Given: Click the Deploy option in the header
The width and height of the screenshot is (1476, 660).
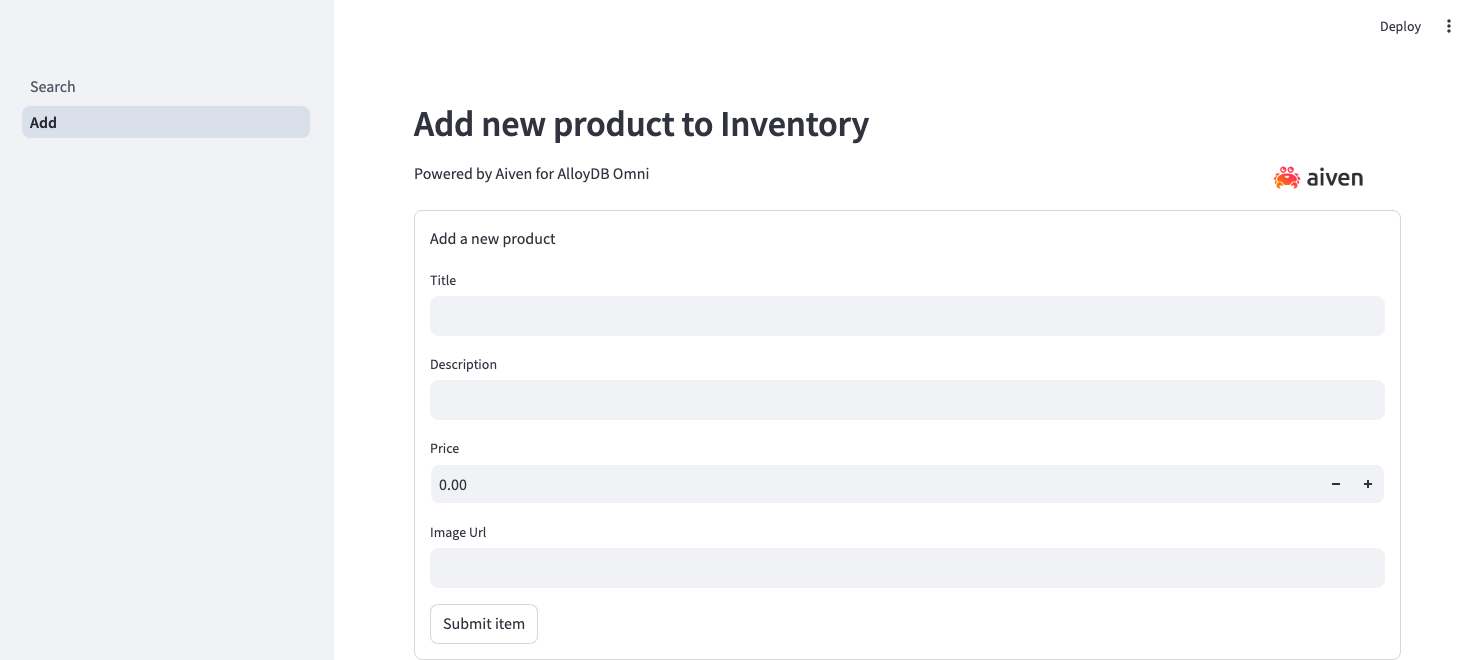Looking at the screenshot, I should click(x=1399, y=26).
